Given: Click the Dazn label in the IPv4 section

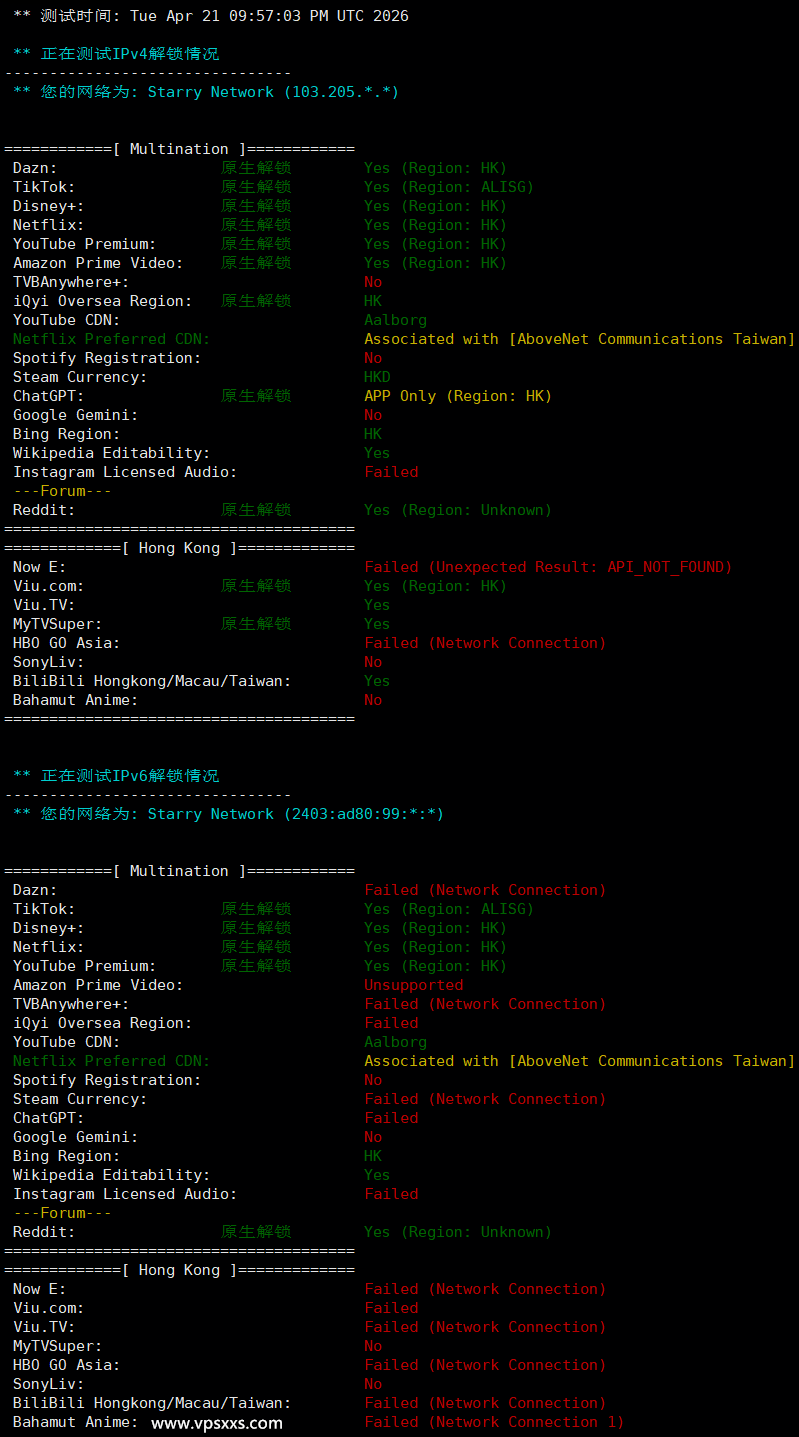Looking at the screenshot, I should coord(35,168).
